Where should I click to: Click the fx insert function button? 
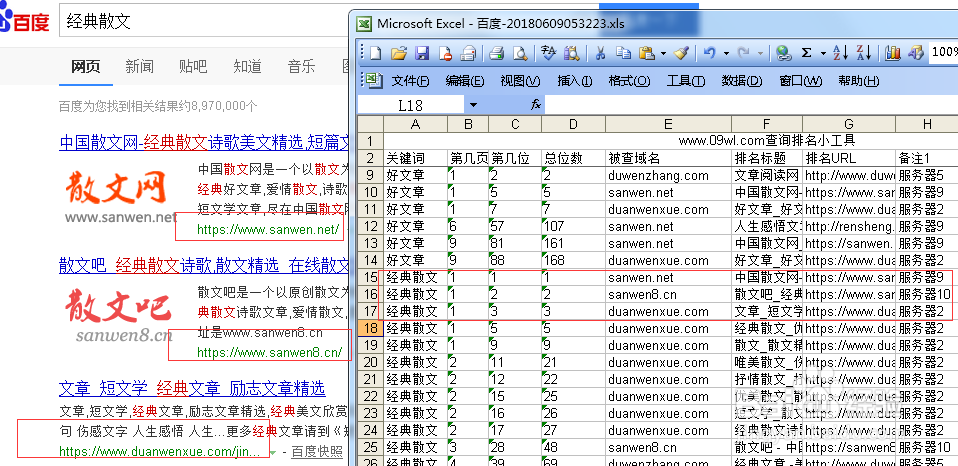[536, 104]
